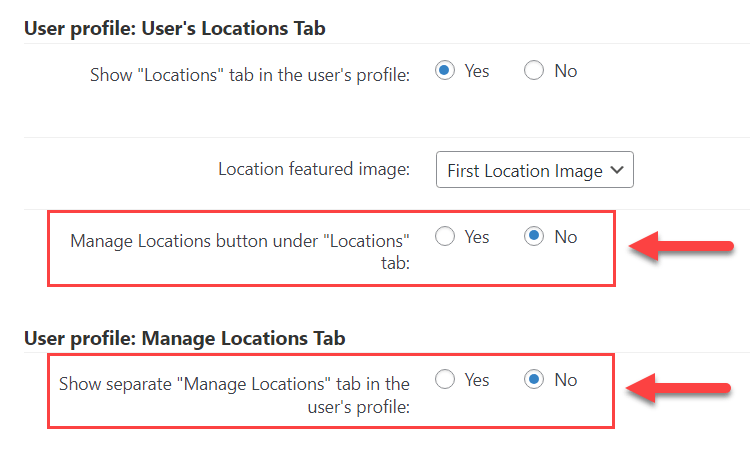750x450 pixels.
Task: Click the red arrow beside separate Manage Locations tab row
Action: [x=682, y=389]
